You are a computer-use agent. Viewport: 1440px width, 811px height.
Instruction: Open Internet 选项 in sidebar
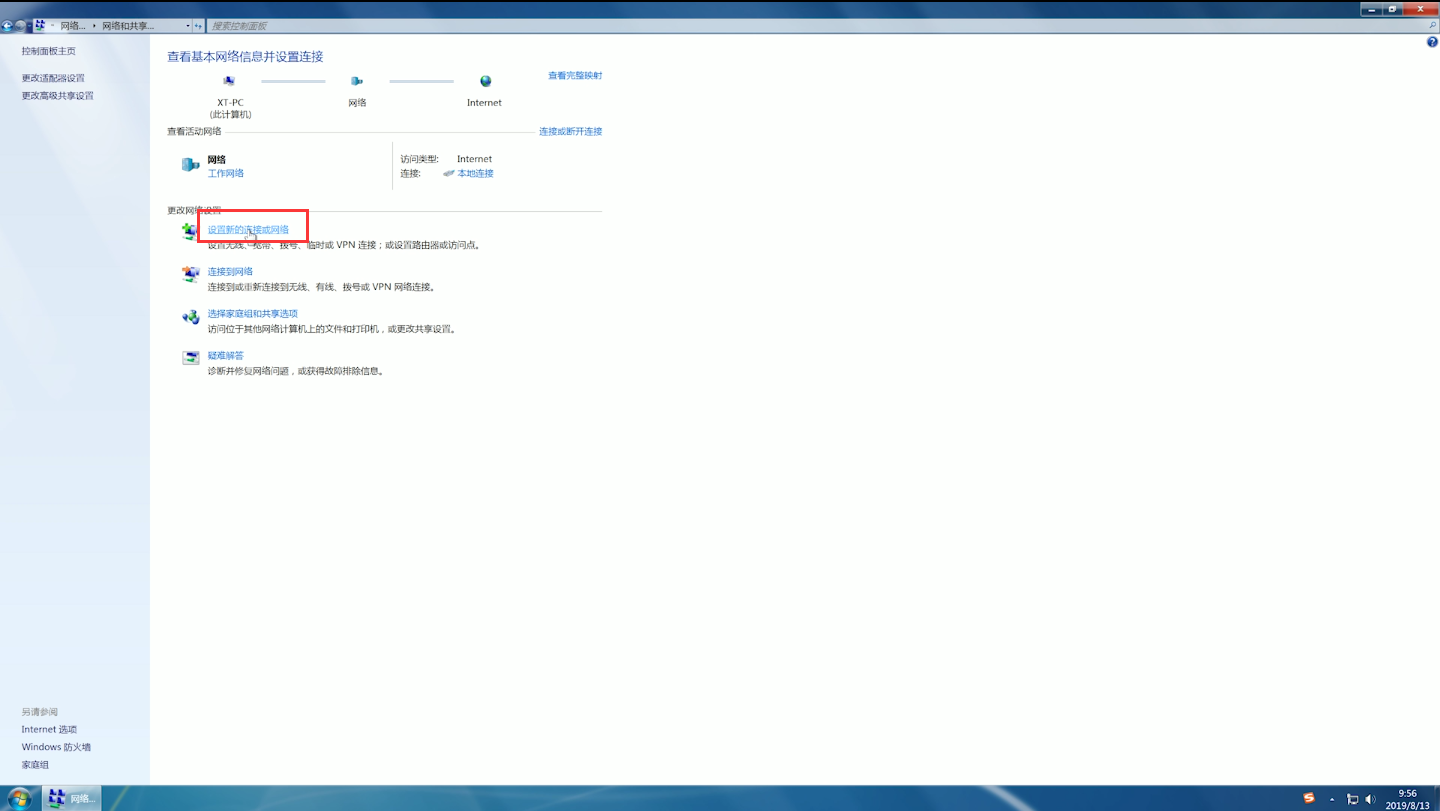[49, 730]
